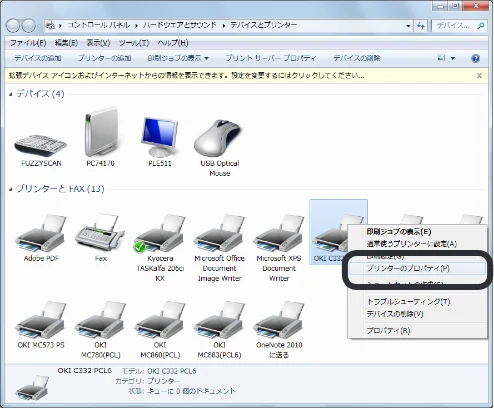Image resolution: width=494 pixels, height=409 pixels.
Task: Click the Back navigation arrow
Action: (13, 26)
